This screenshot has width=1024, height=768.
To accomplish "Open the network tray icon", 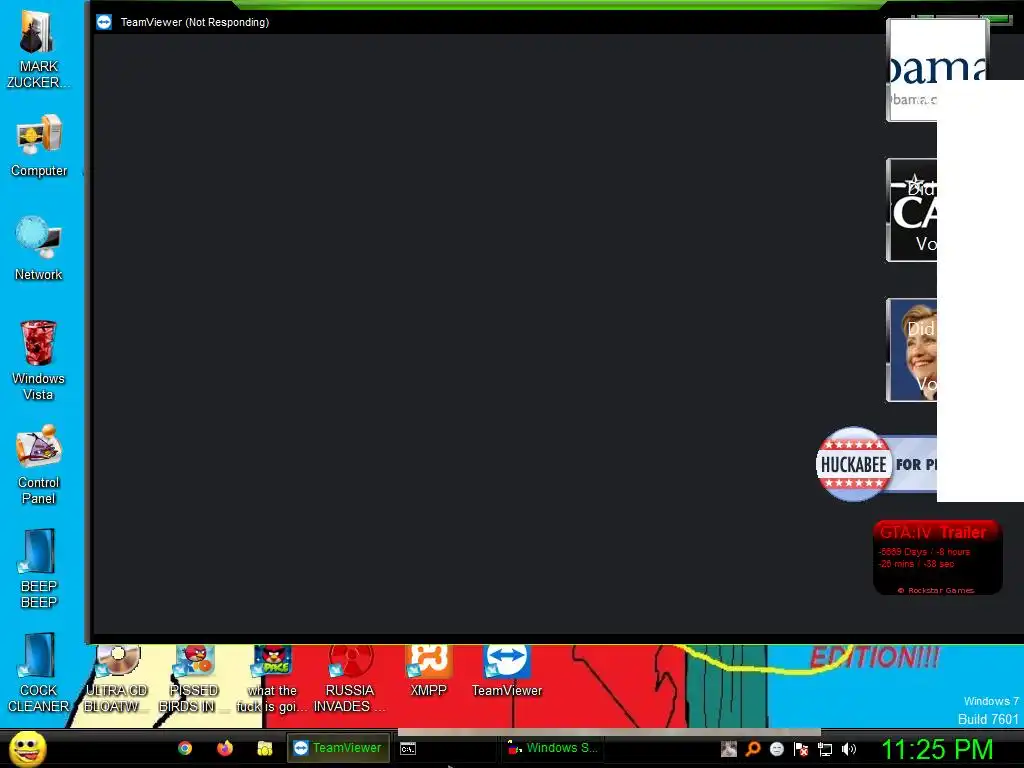I will (825, 749).
